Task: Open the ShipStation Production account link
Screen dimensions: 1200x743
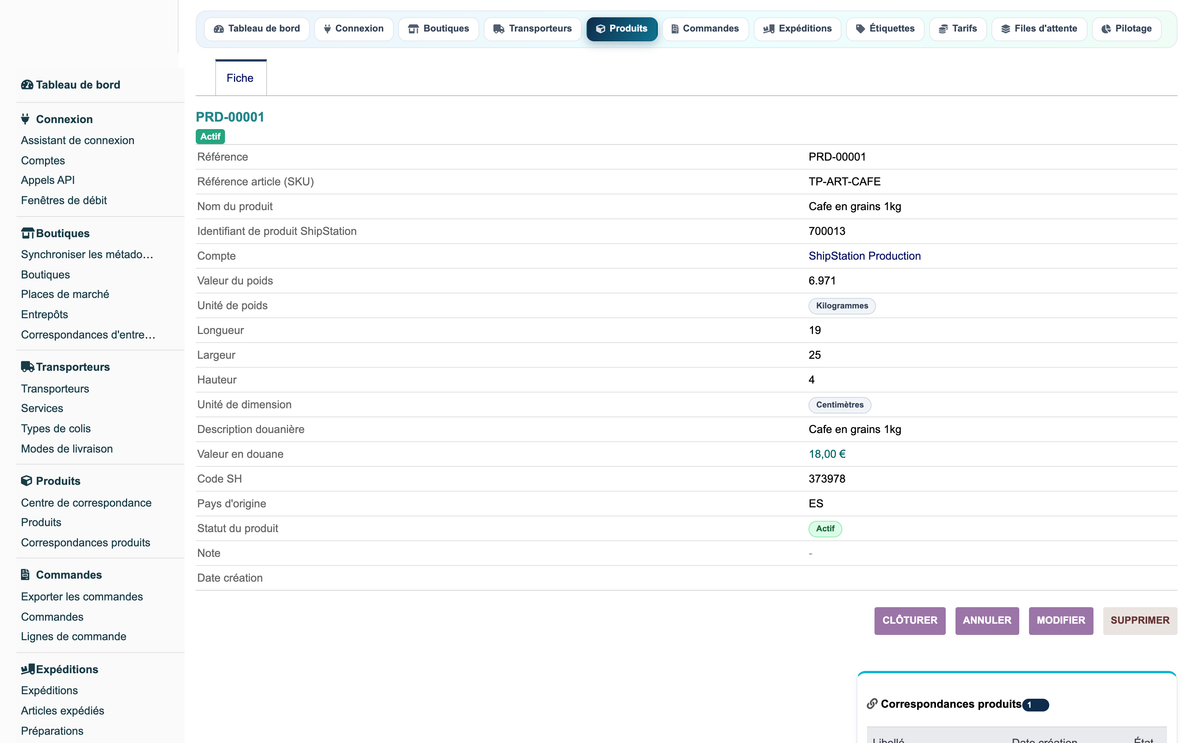Action: click(865, 256)
